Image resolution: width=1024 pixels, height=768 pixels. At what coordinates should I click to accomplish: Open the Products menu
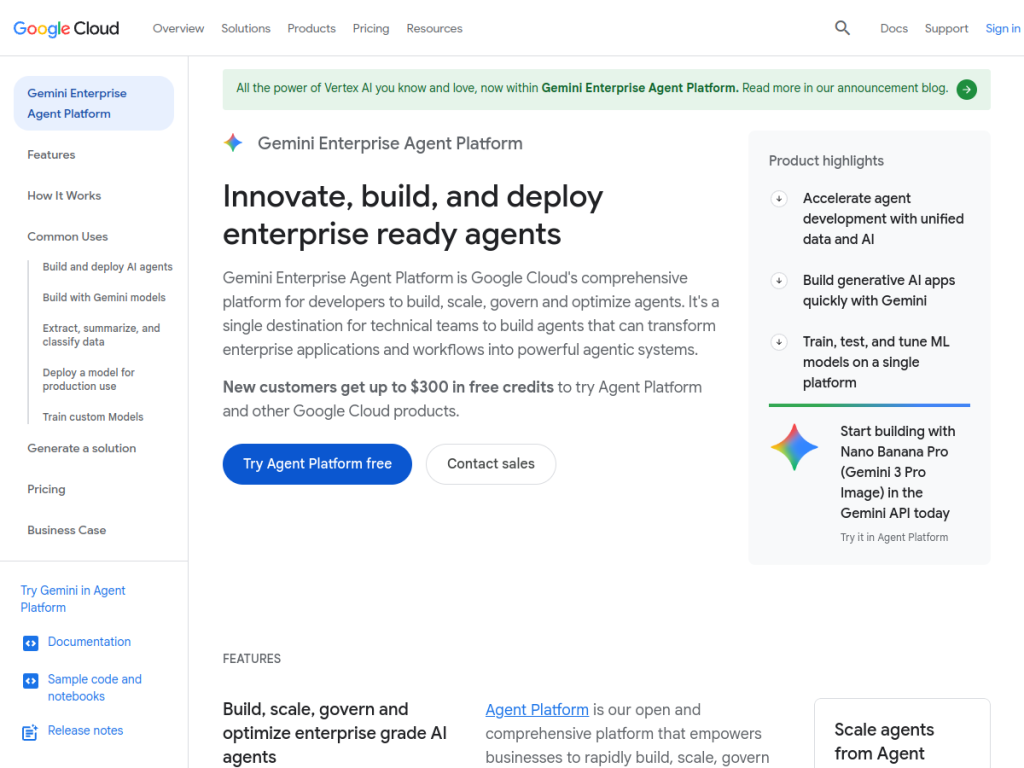(x=312, y=29)
